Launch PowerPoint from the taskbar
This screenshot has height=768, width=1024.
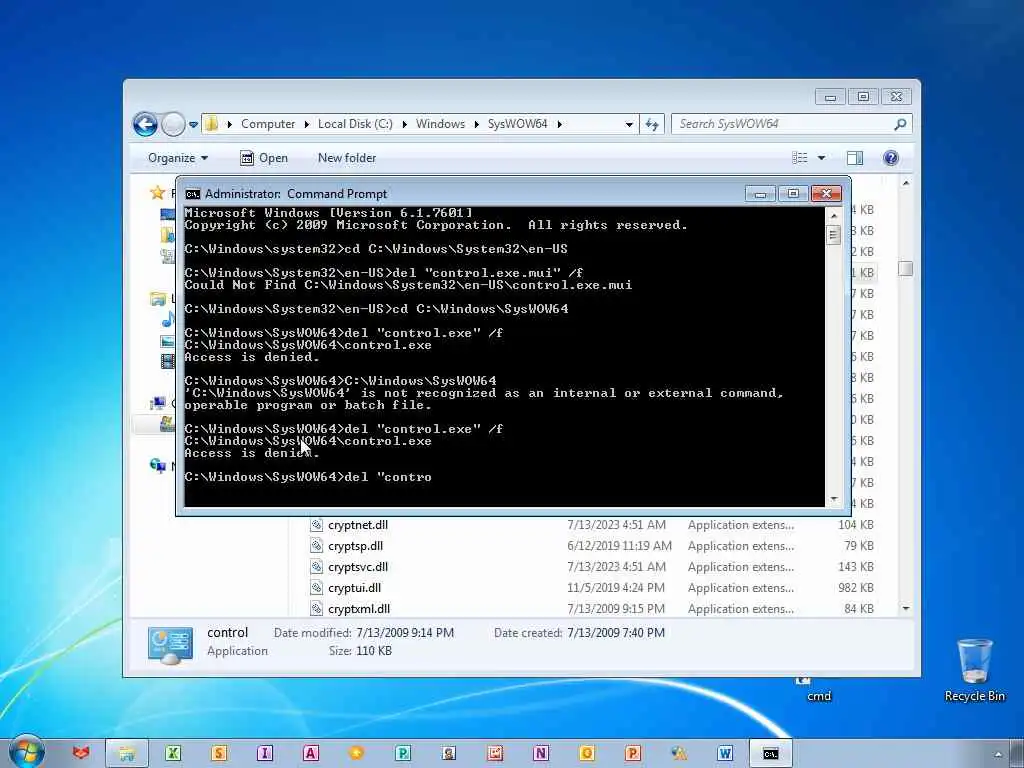[633, 754]
